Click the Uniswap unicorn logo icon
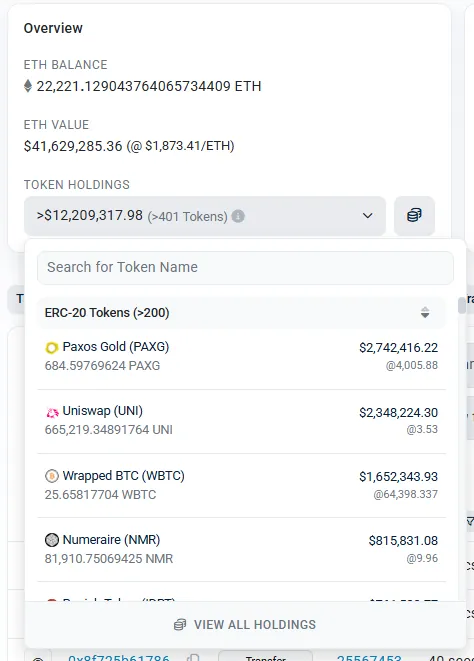The width and height of the screenshot is (474, 661). [x=52, y=412]
